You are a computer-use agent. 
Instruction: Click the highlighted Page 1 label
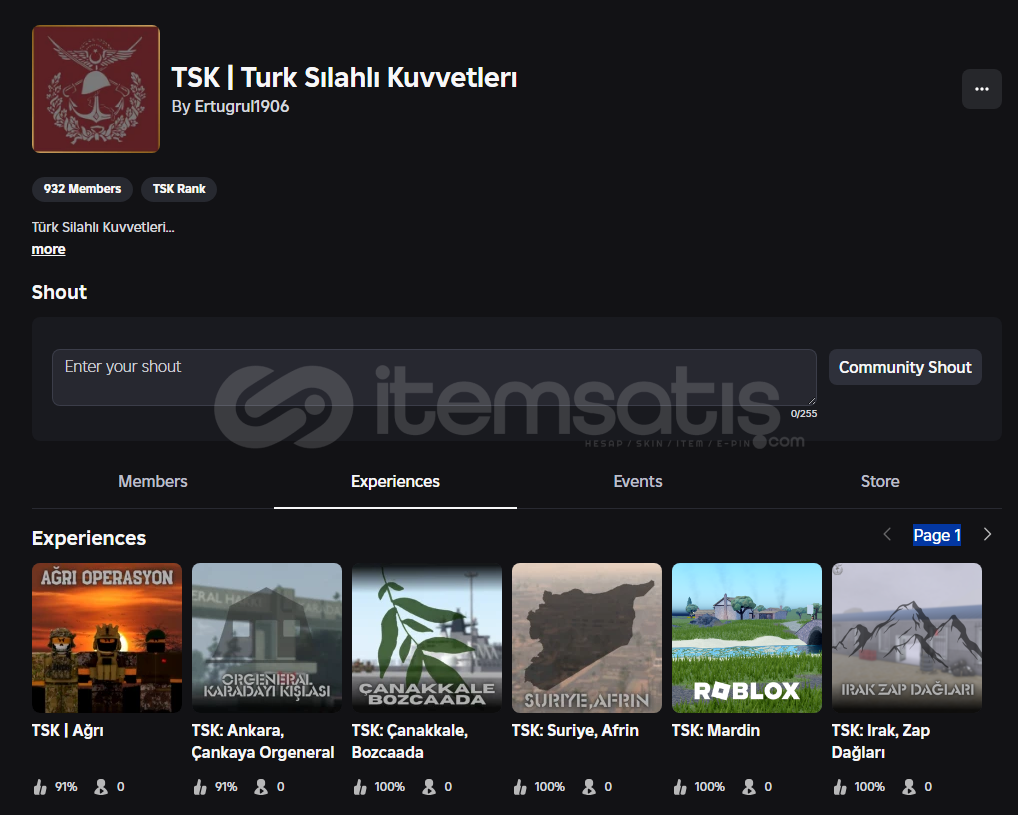coord(937,535)
